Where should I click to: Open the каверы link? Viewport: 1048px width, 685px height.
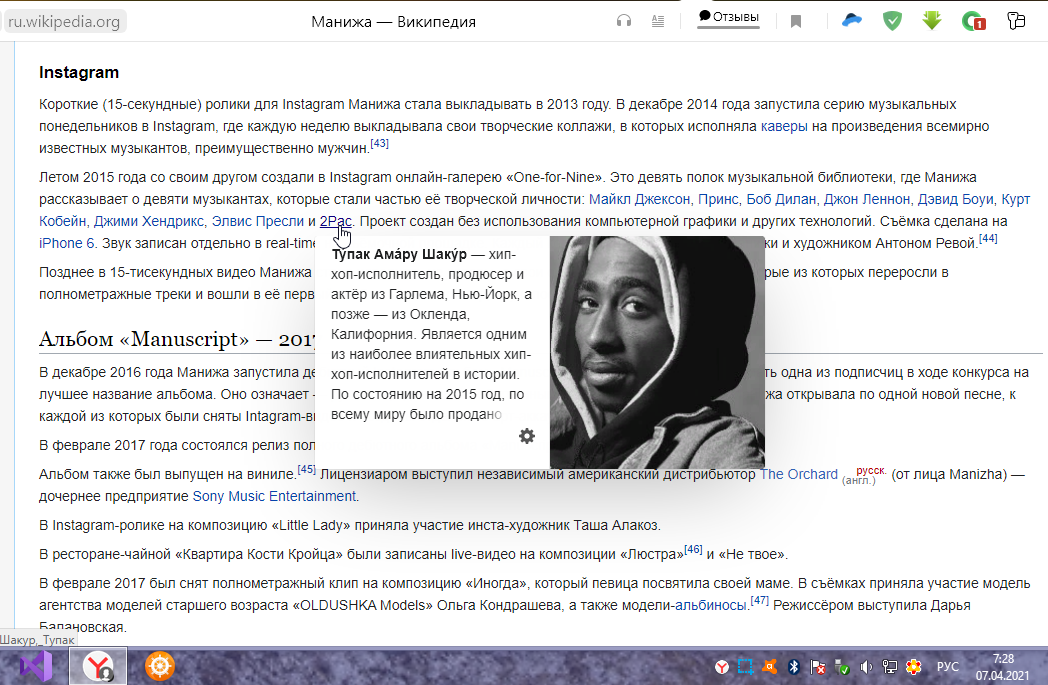tap(784, 126)
